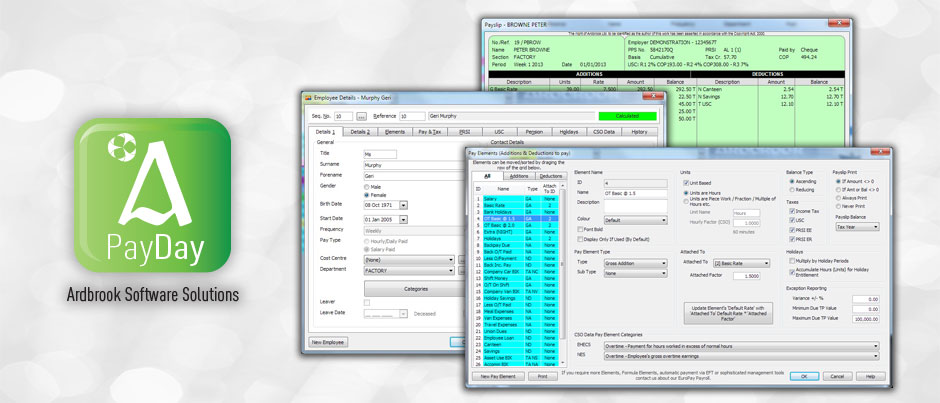Click the PayDay application logo

tap(152, 196)
